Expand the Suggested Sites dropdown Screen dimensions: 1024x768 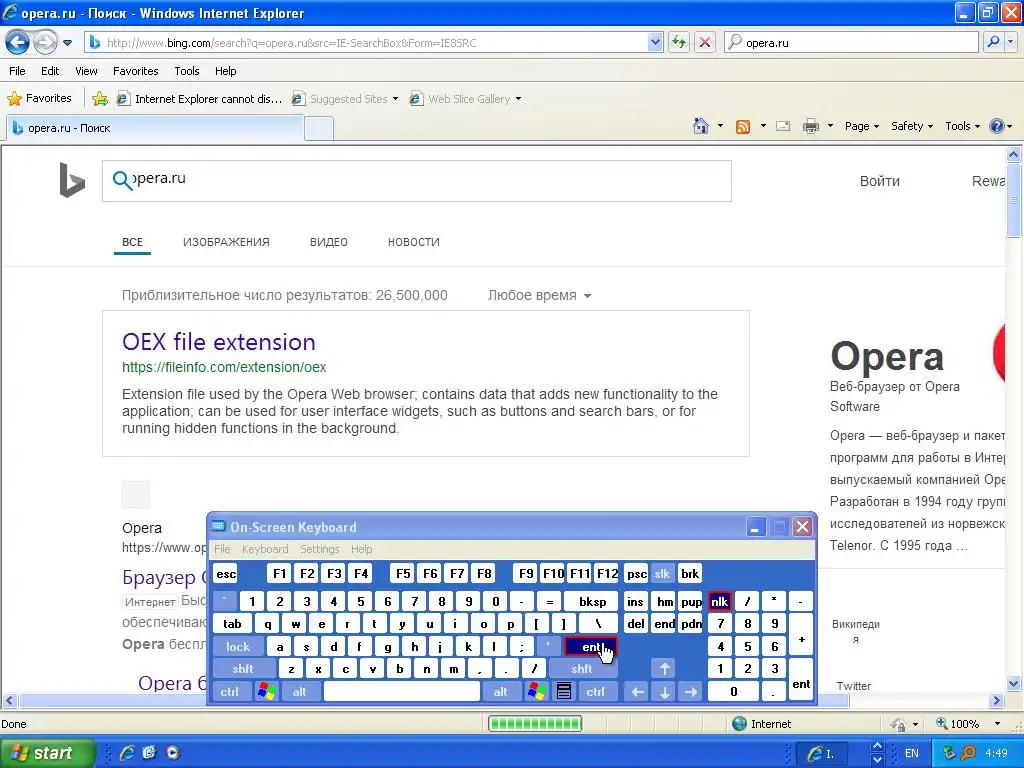point(395,99)
